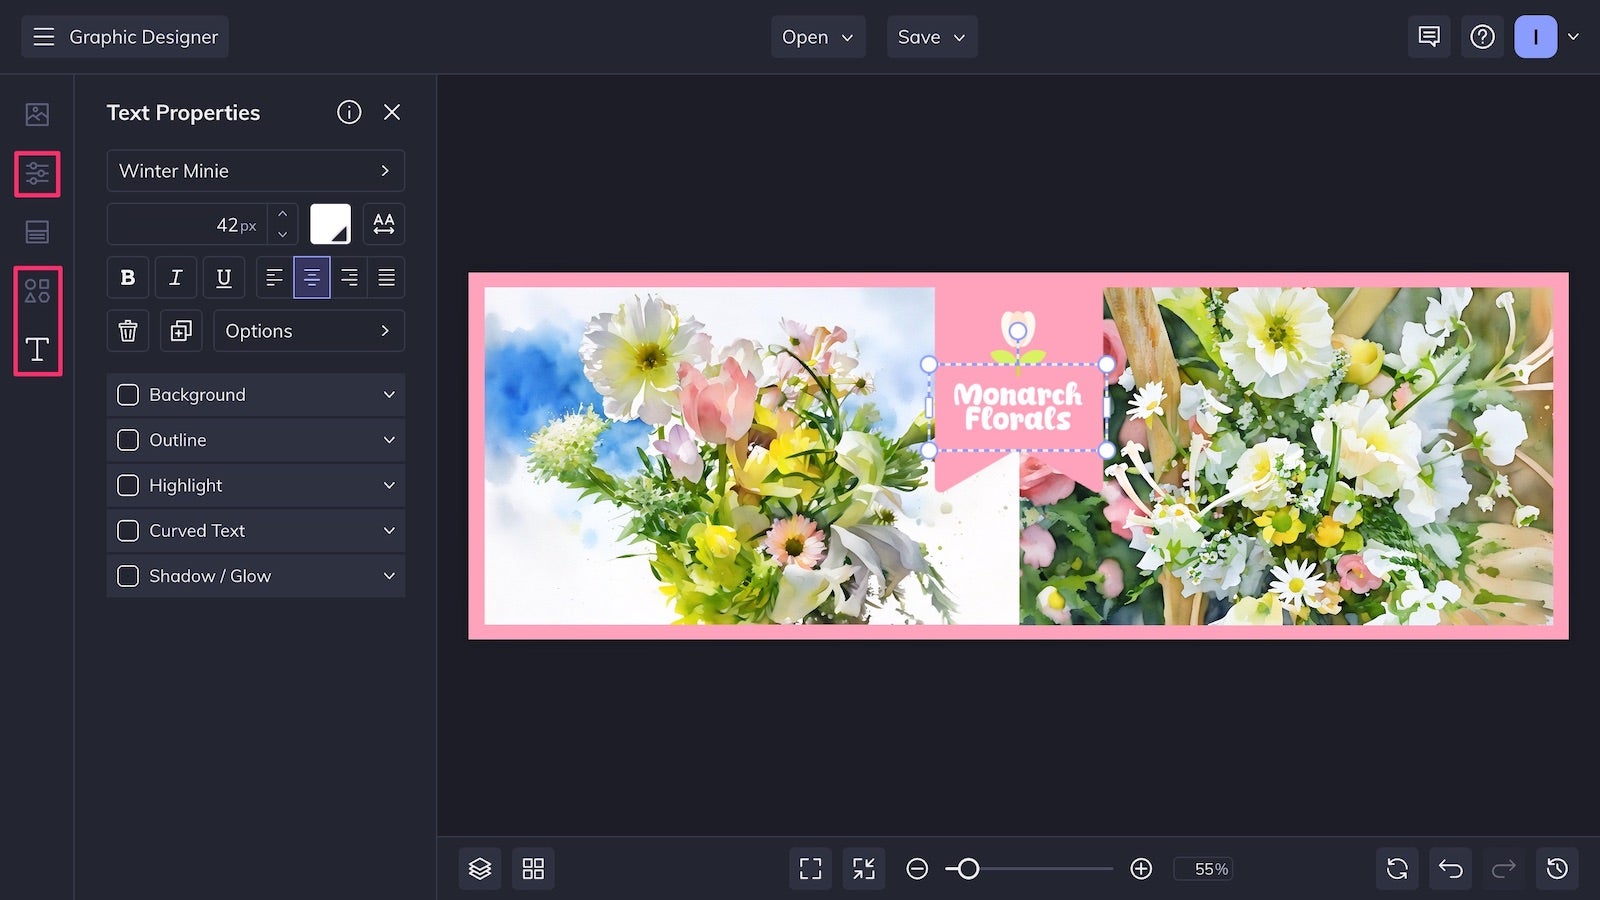Enable the Highlight checkbox

128,485
